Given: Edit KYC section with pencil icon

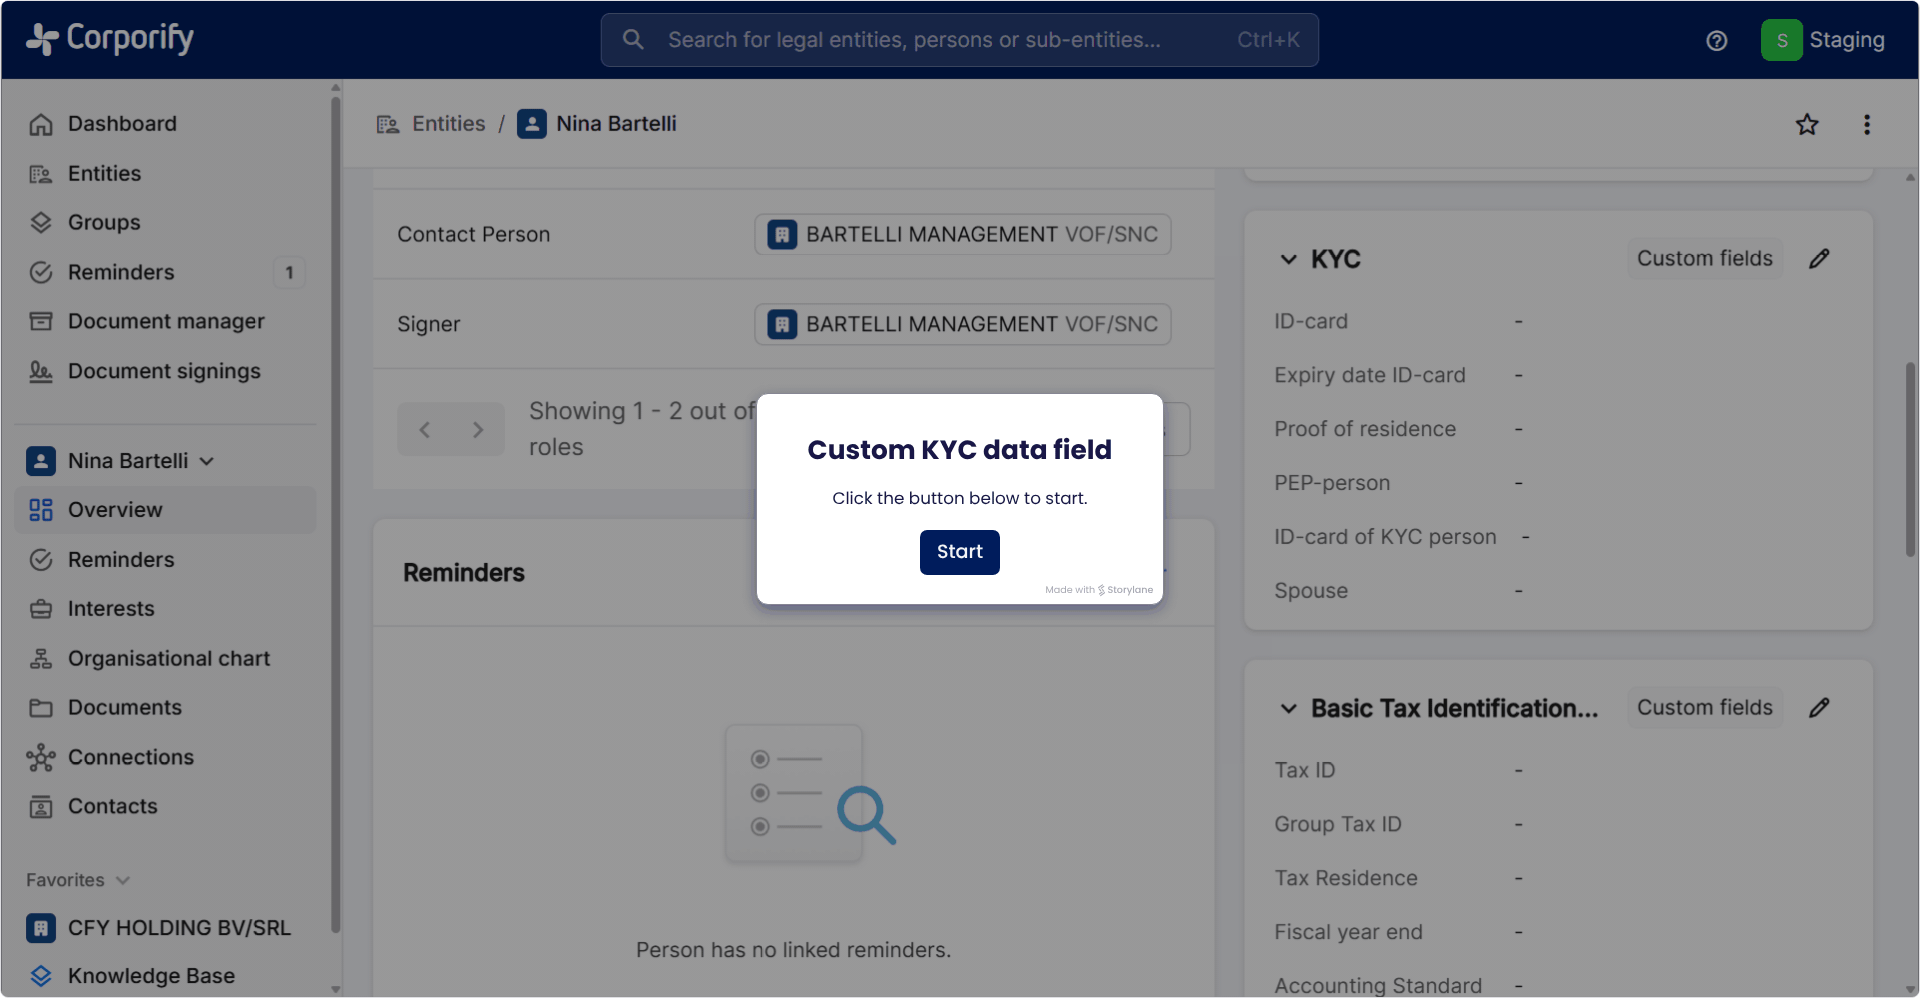Looking at the screenshot, I should pos(1819,259).
